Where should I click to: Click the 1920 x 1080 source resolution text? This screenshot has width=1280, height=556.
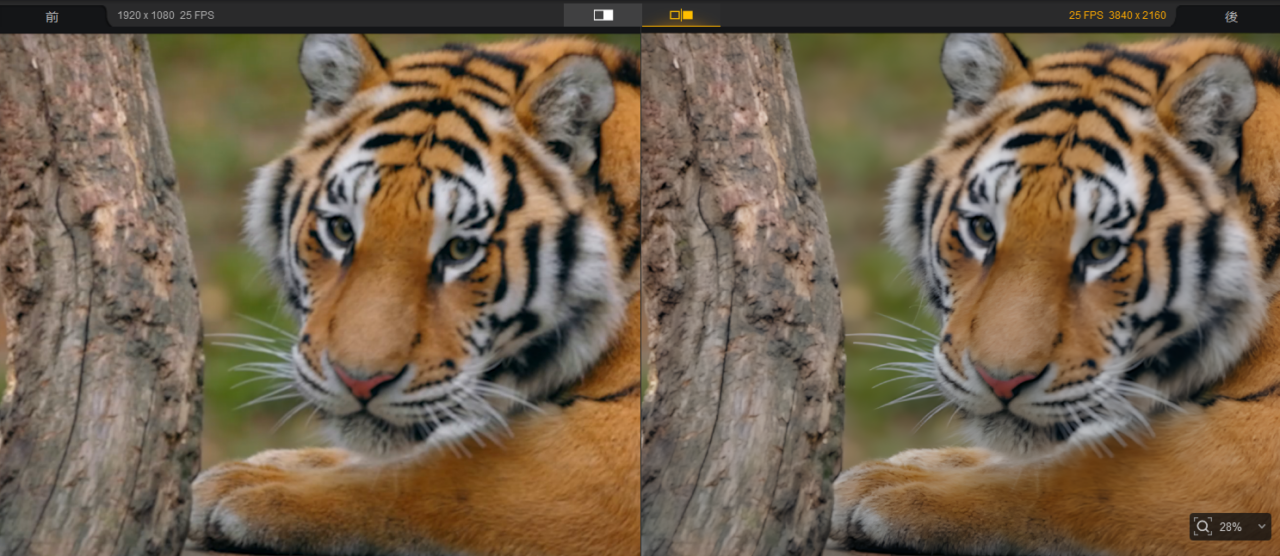[145, 16]
